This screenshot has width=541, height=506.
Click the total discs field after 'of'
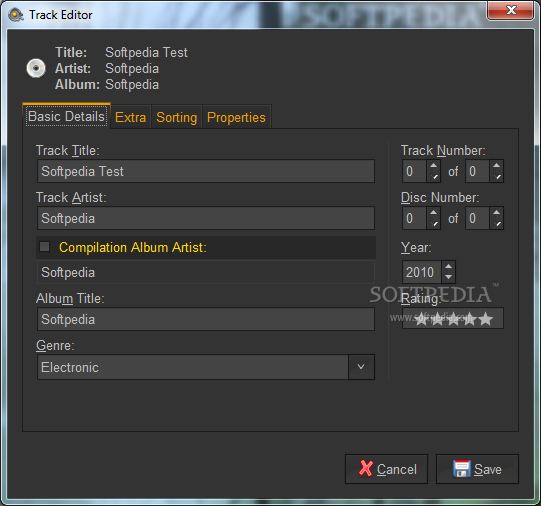[478, 218]
